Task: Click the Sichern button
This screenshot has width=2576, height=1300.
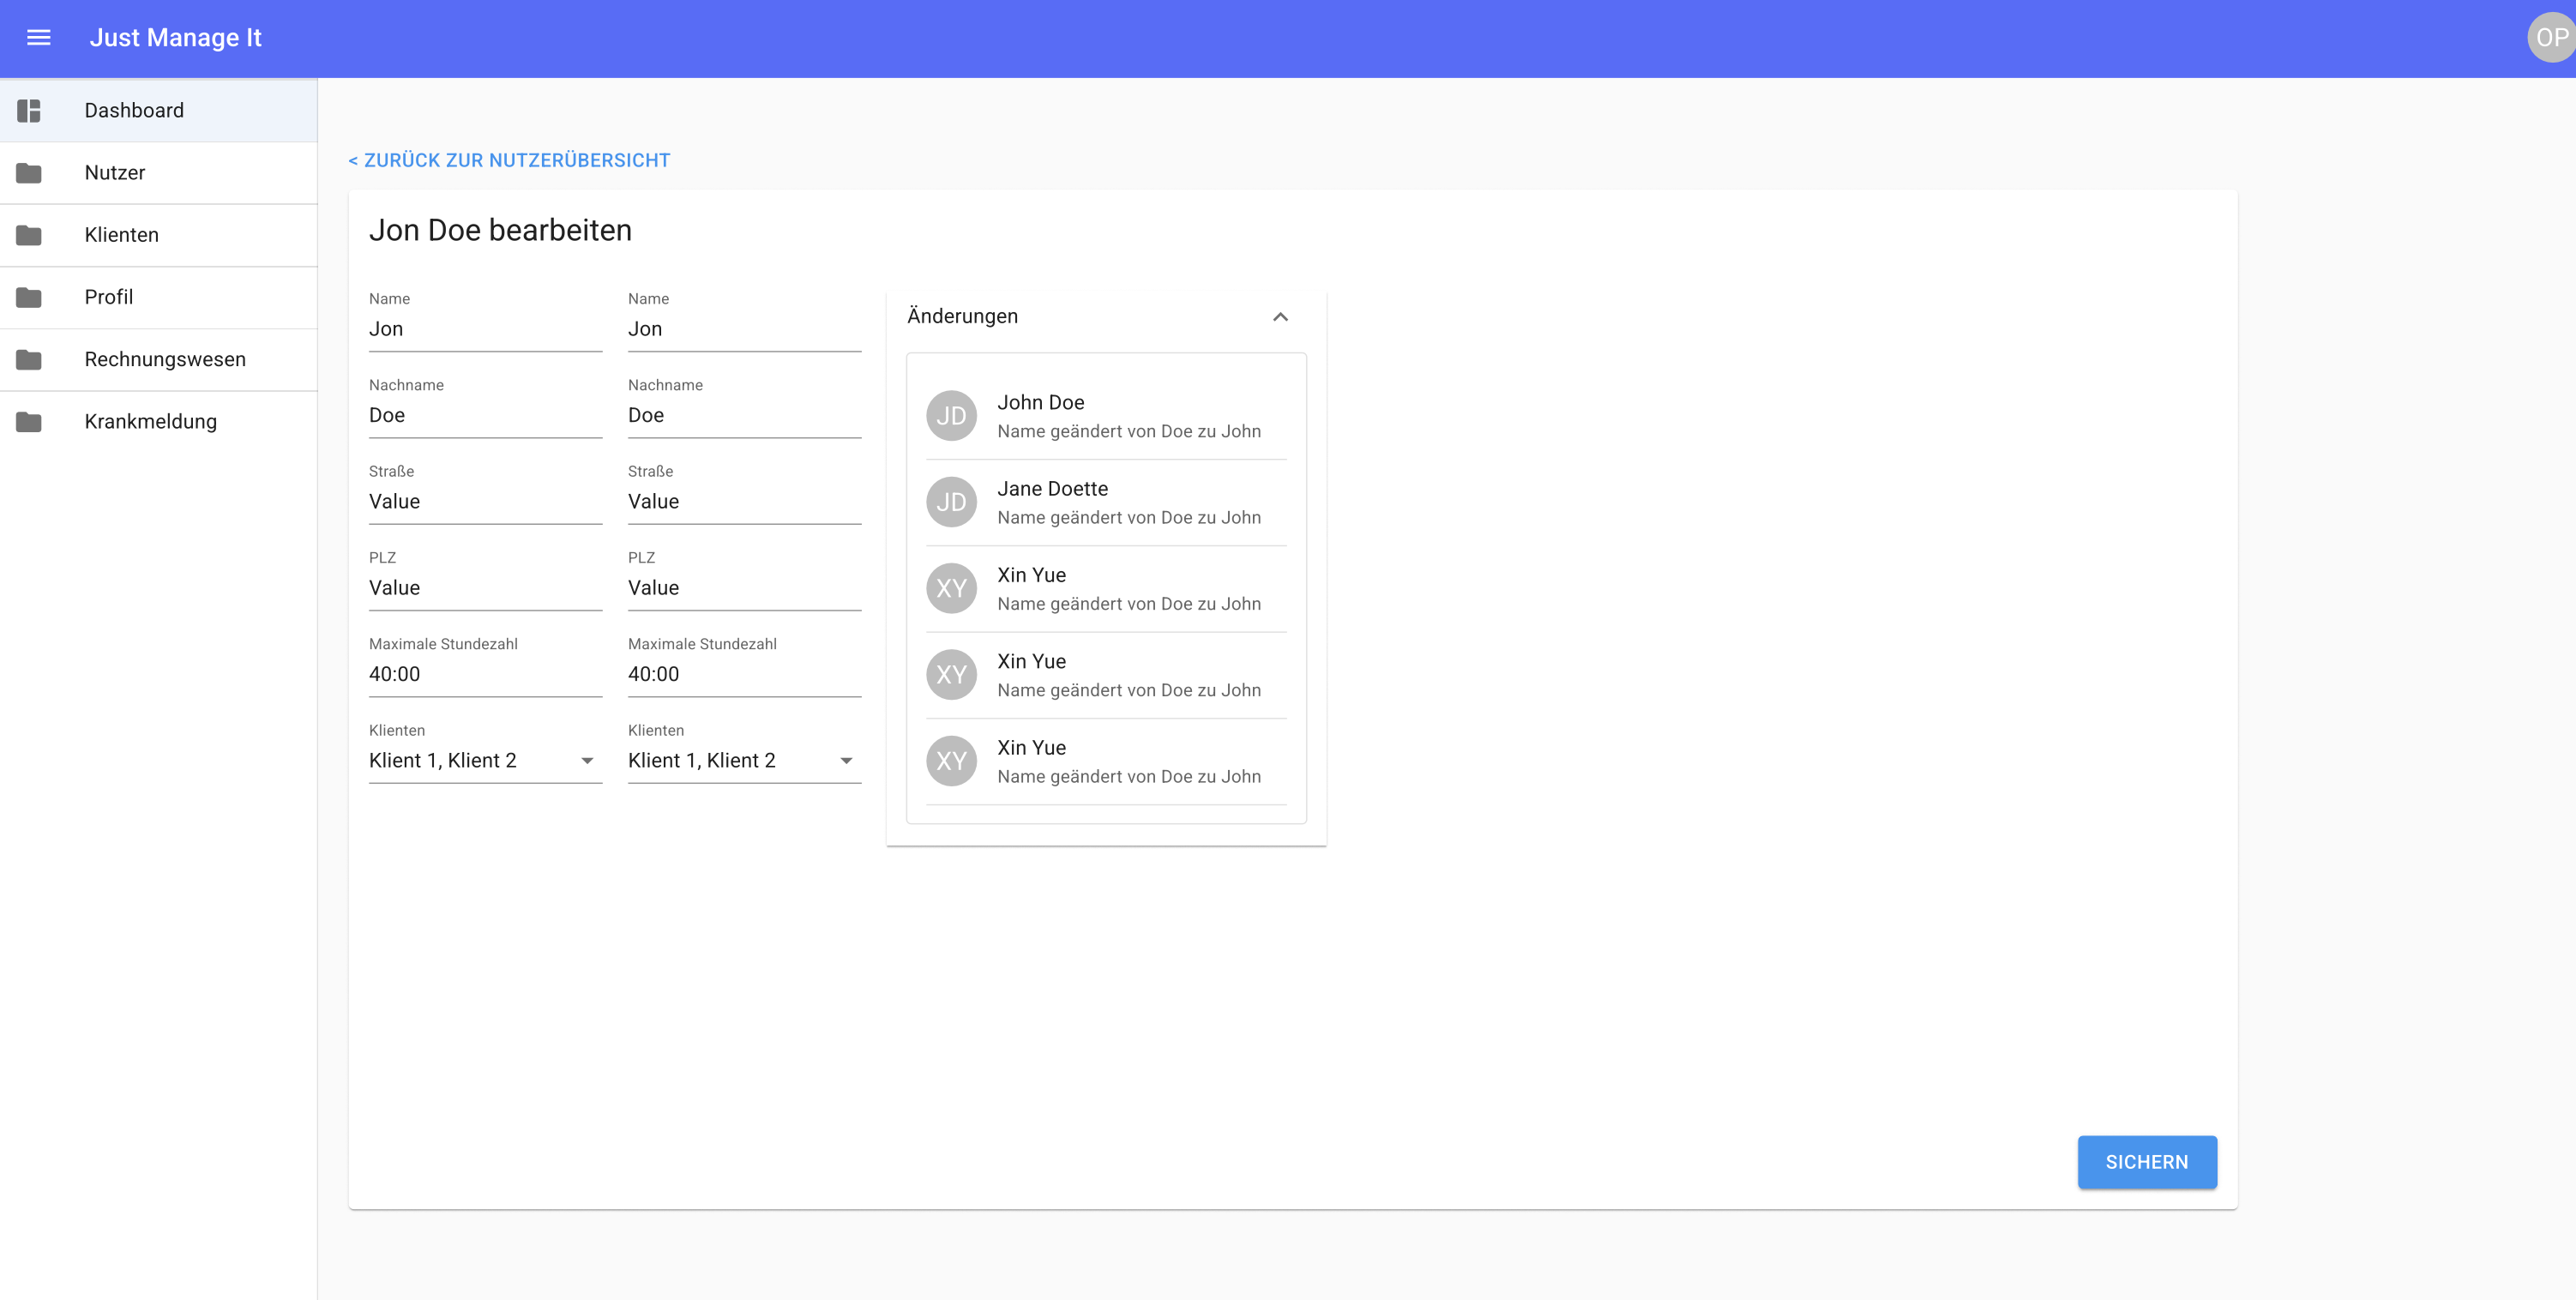Action: click(2146, 1162)
